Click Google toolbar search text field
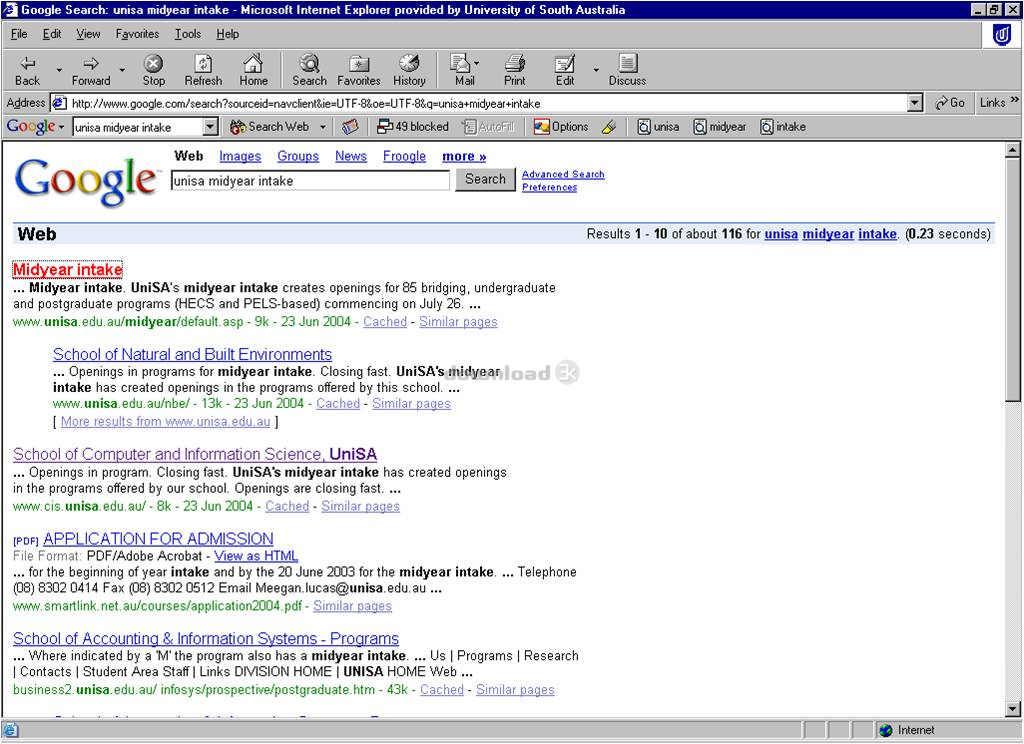The height and width of the screenshot is (744, 1024). tap(138, 127)
